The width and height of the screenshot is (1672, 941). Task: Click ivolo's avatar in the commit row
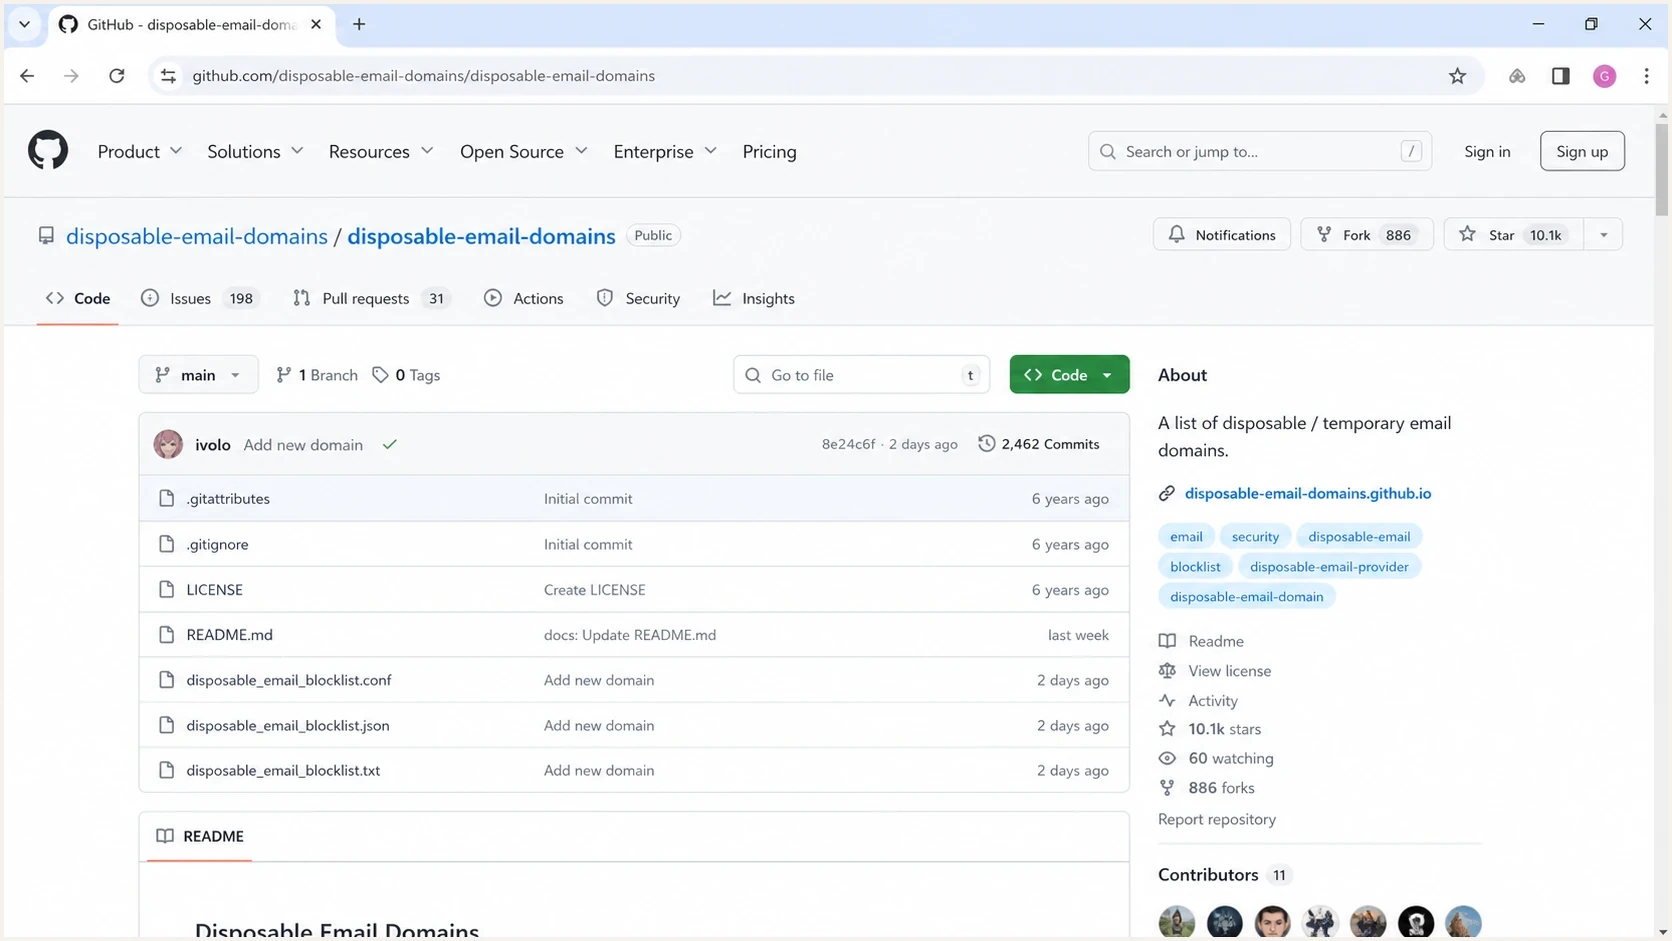[x=168, y=444]
